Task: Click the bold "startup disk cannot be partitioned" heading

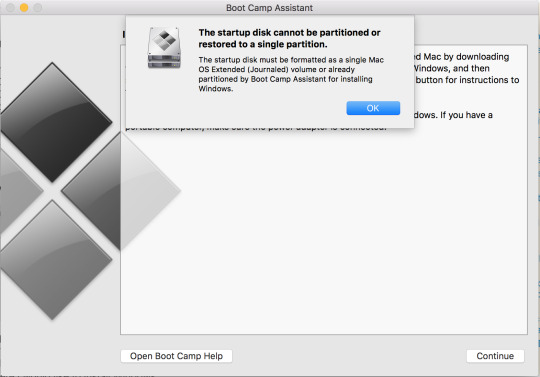Action: pyautogui.click(x=289, y=38)
